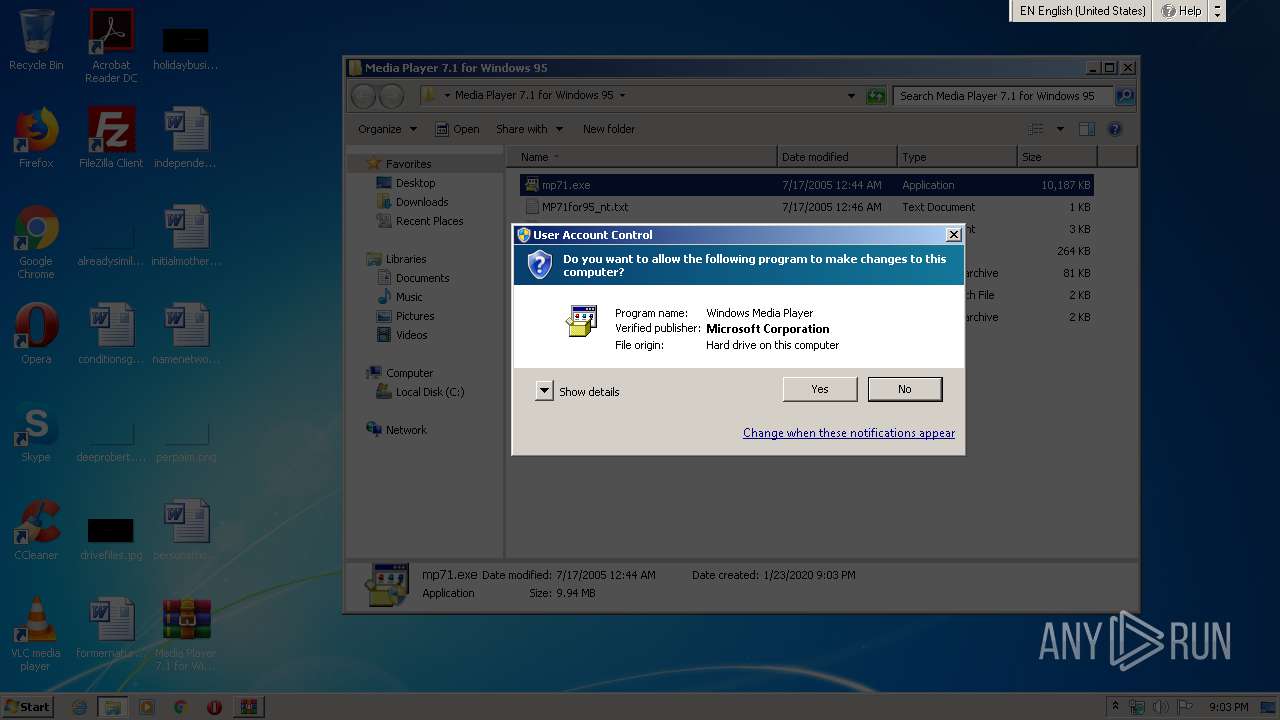1280x720 pixels.
Task: Toggle the preview pane button
Action: [1087, 129]
